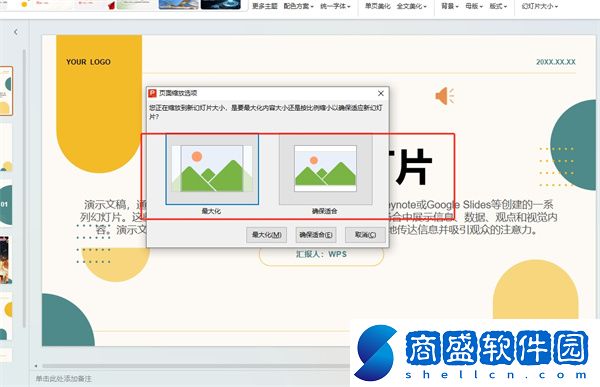Open the 背景 dropdown

click(x=450, y=6)
